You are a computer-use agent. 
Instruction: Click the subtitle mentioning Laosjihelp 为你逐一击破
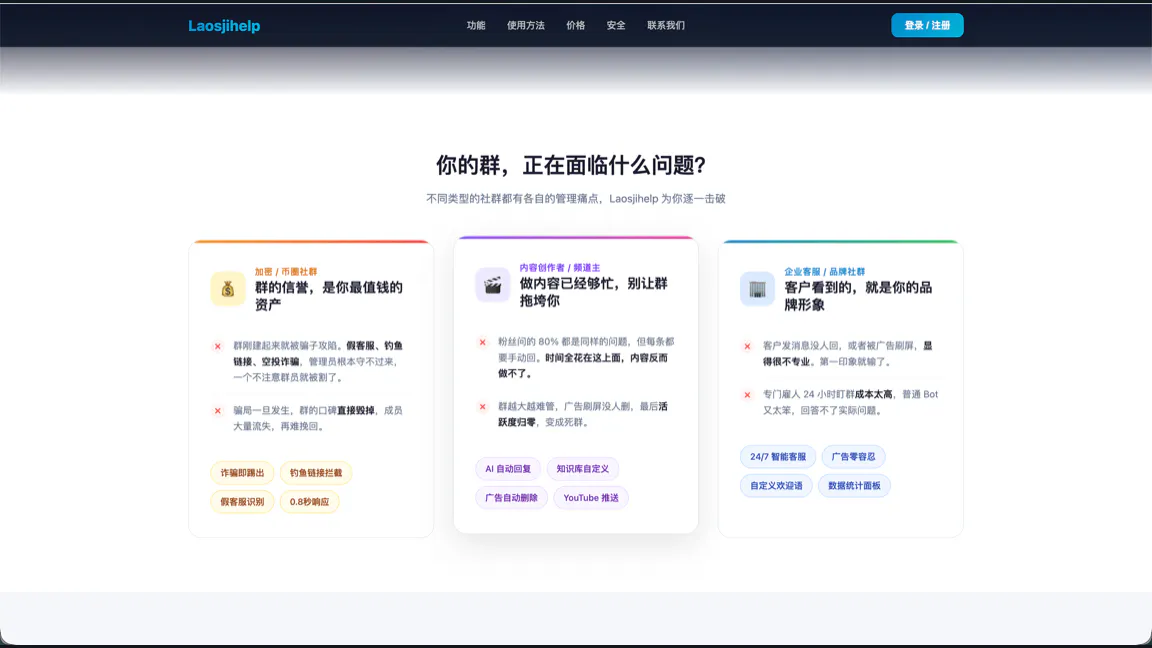click(576, 198)
